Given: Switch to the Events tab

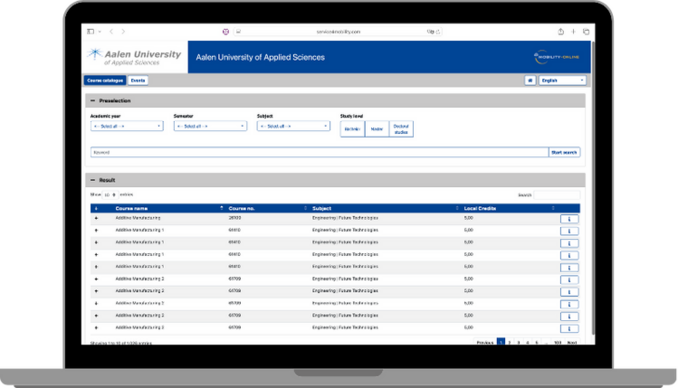Looking at the screenshot, I should coord(138,80).
